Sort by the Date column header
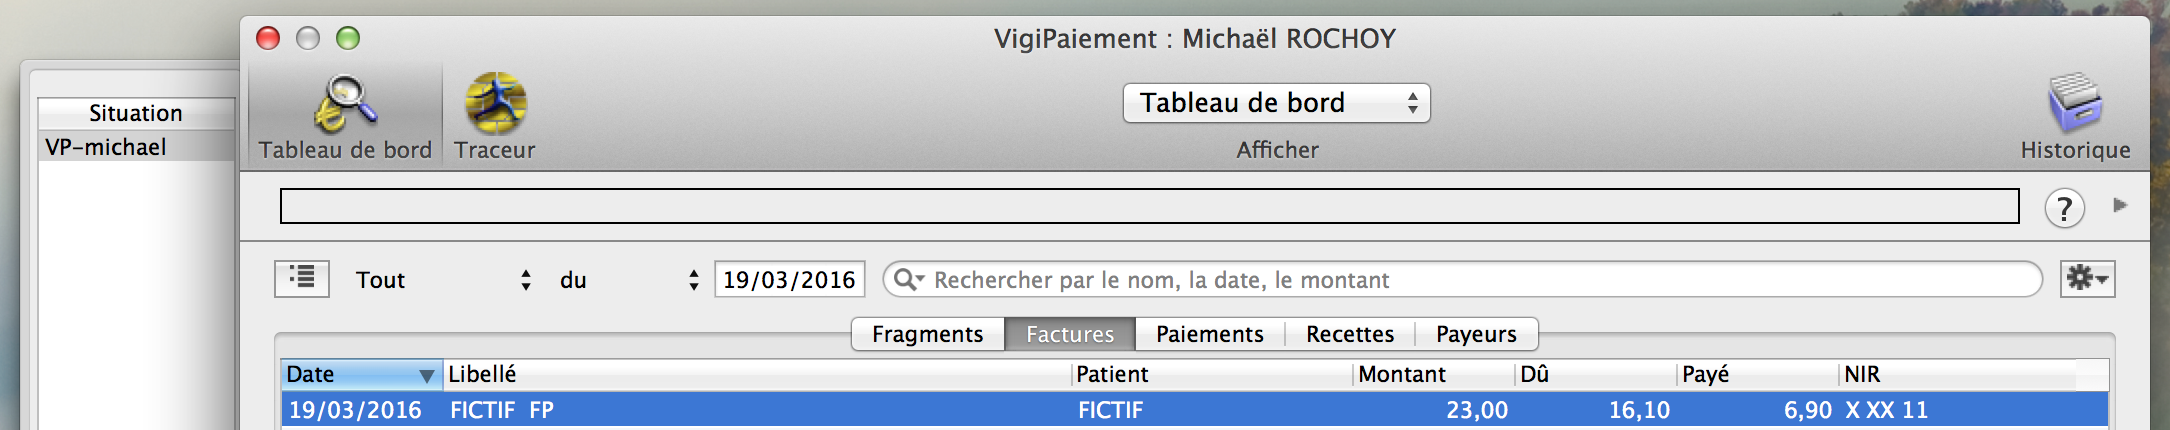The image size is (2170, 430). (x=361, y=374)
